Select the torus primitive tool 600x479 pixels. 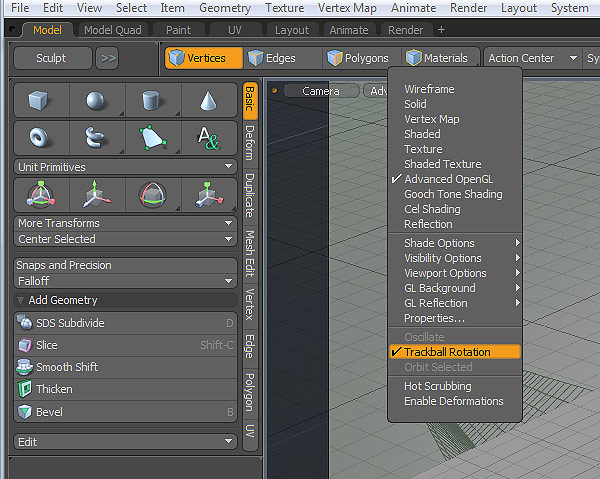(x=41, y=138)
